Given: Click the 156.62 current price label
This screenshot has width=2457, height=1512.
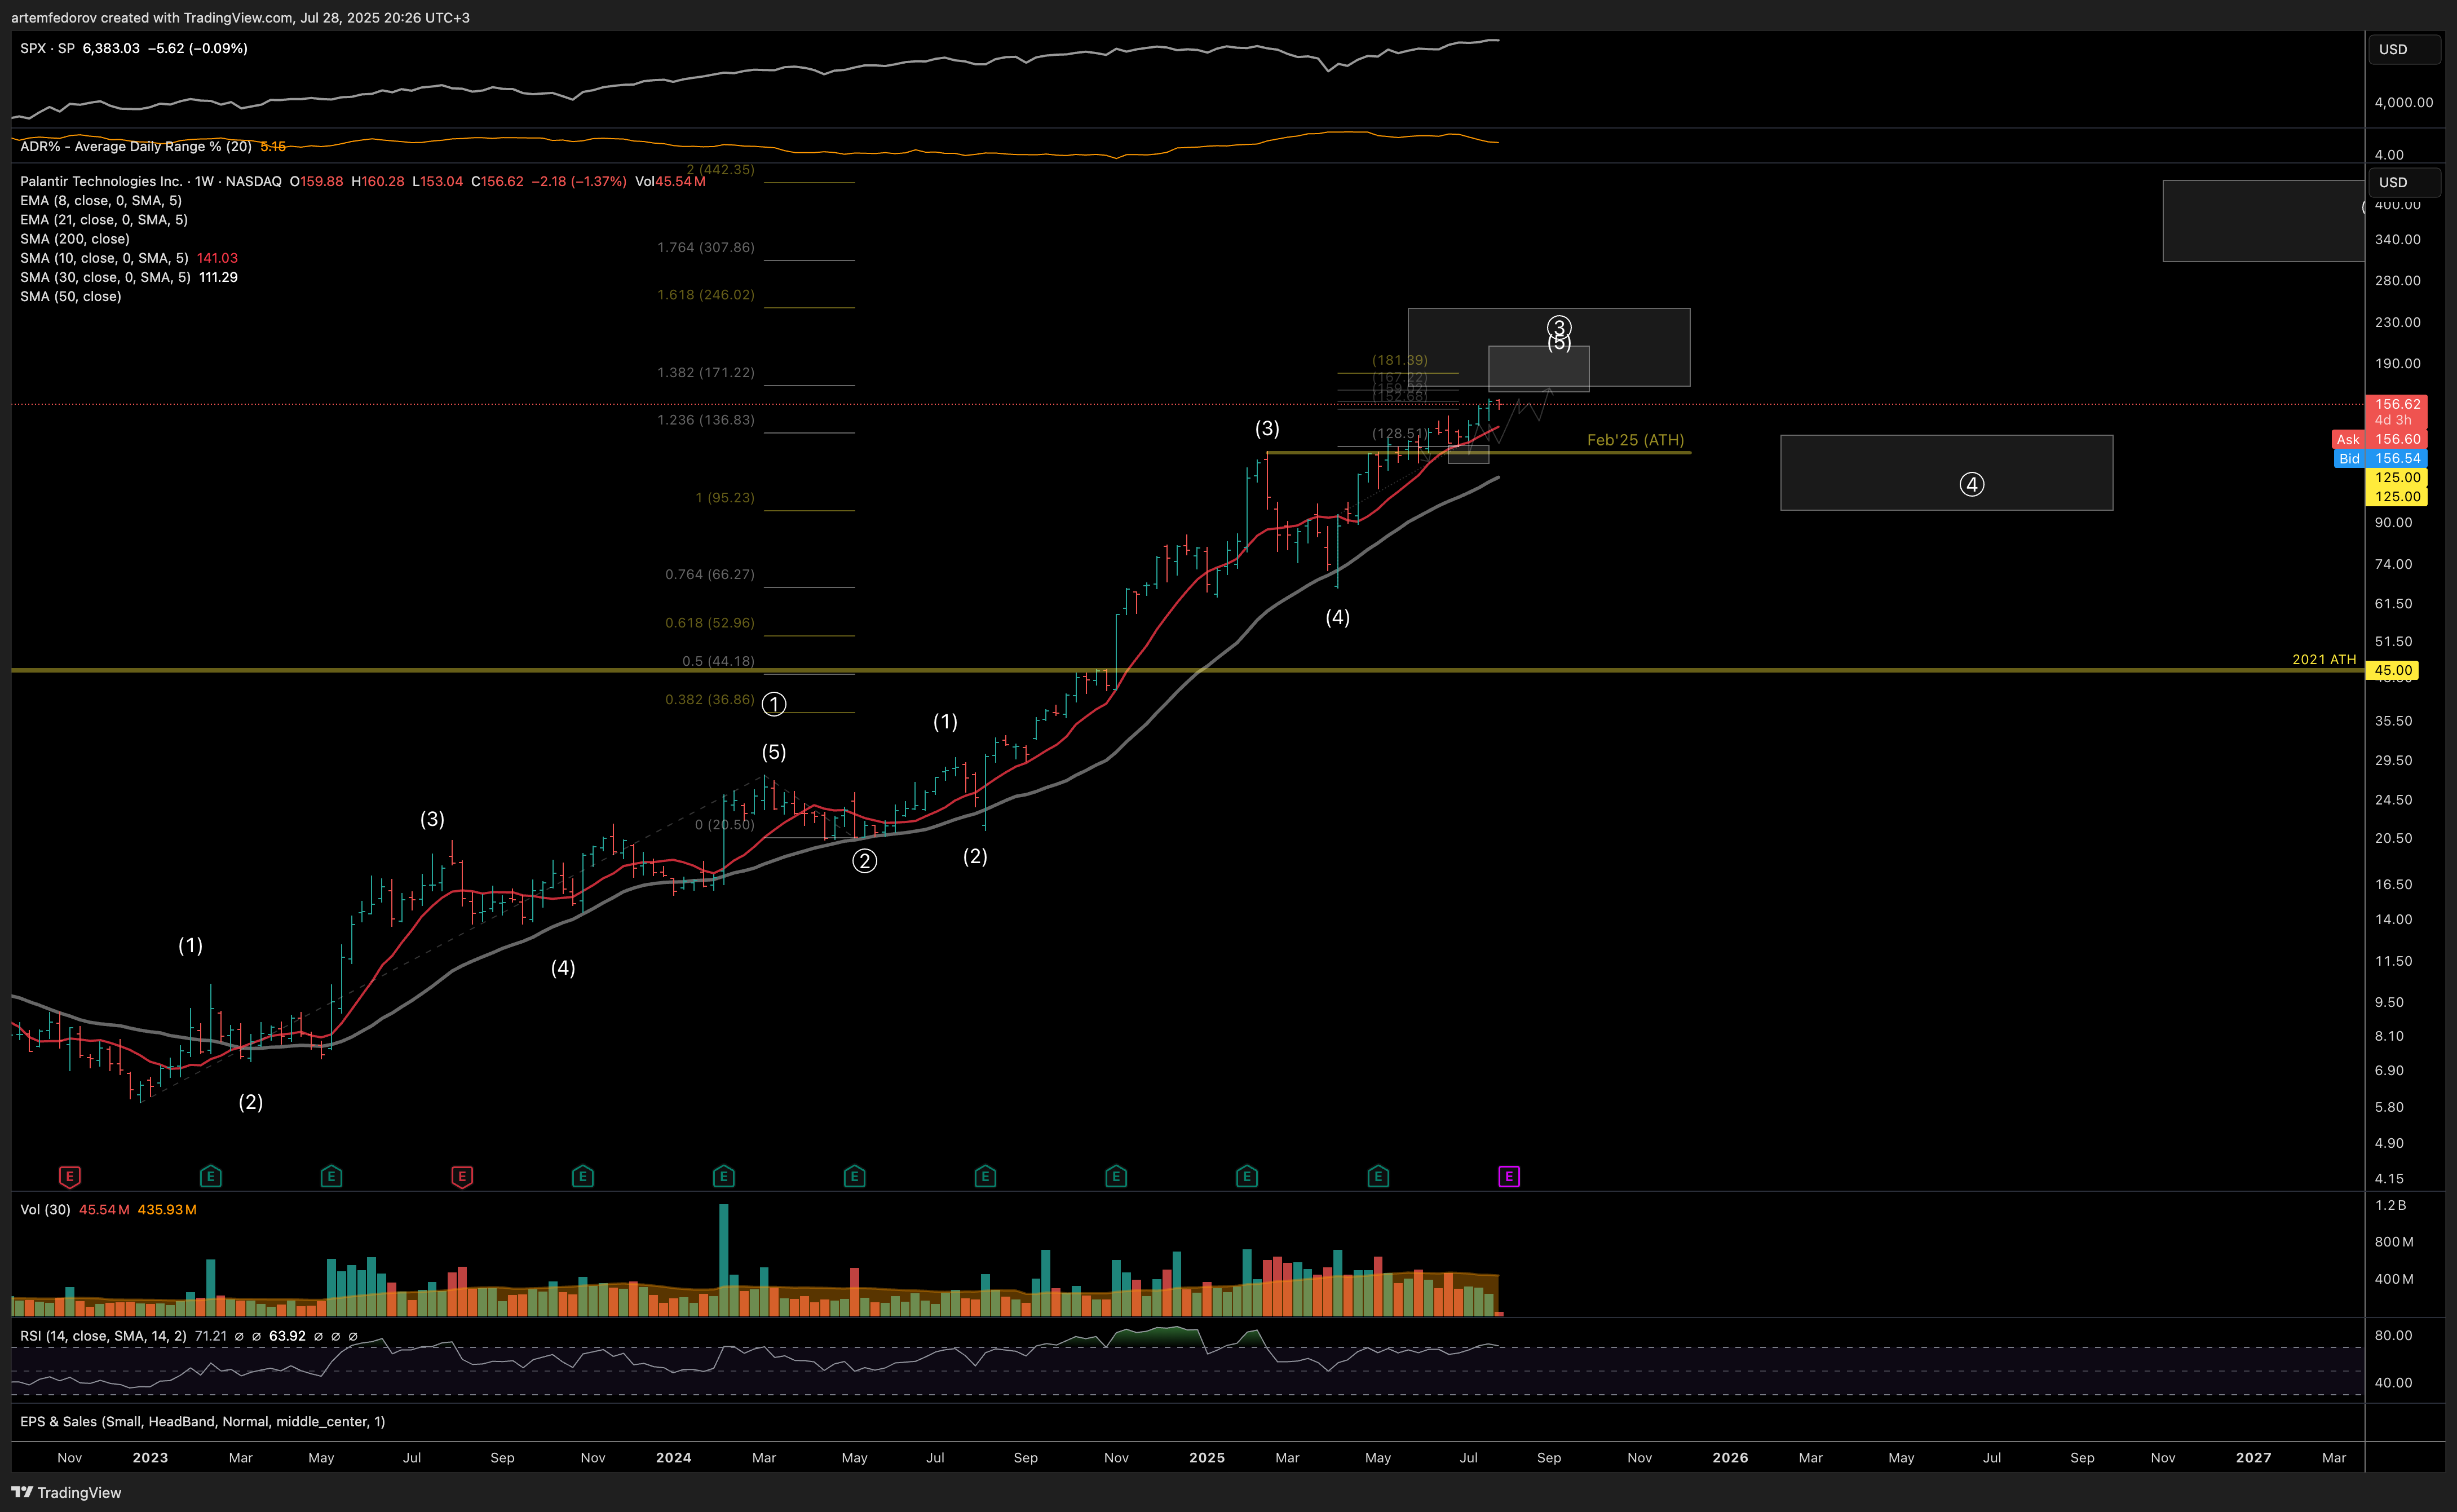Looking at the screenshot, I should pos(2396,404).
